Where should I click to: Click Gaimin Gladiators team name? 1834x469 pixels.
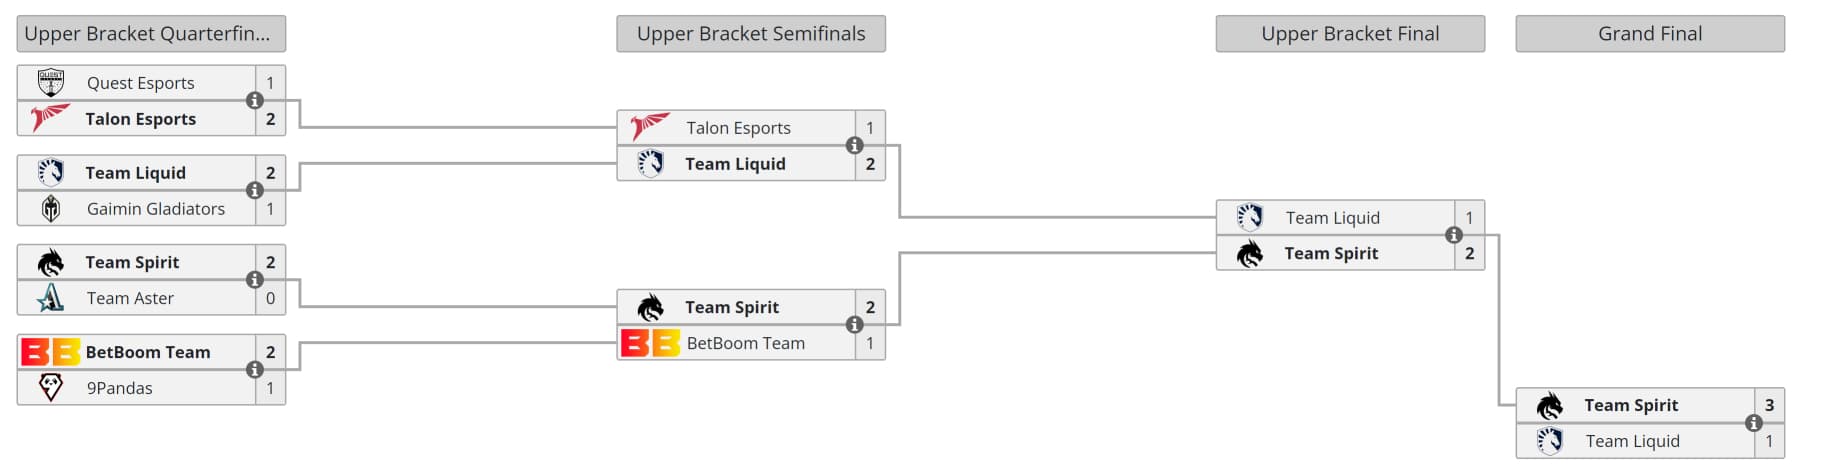point(156,208)
